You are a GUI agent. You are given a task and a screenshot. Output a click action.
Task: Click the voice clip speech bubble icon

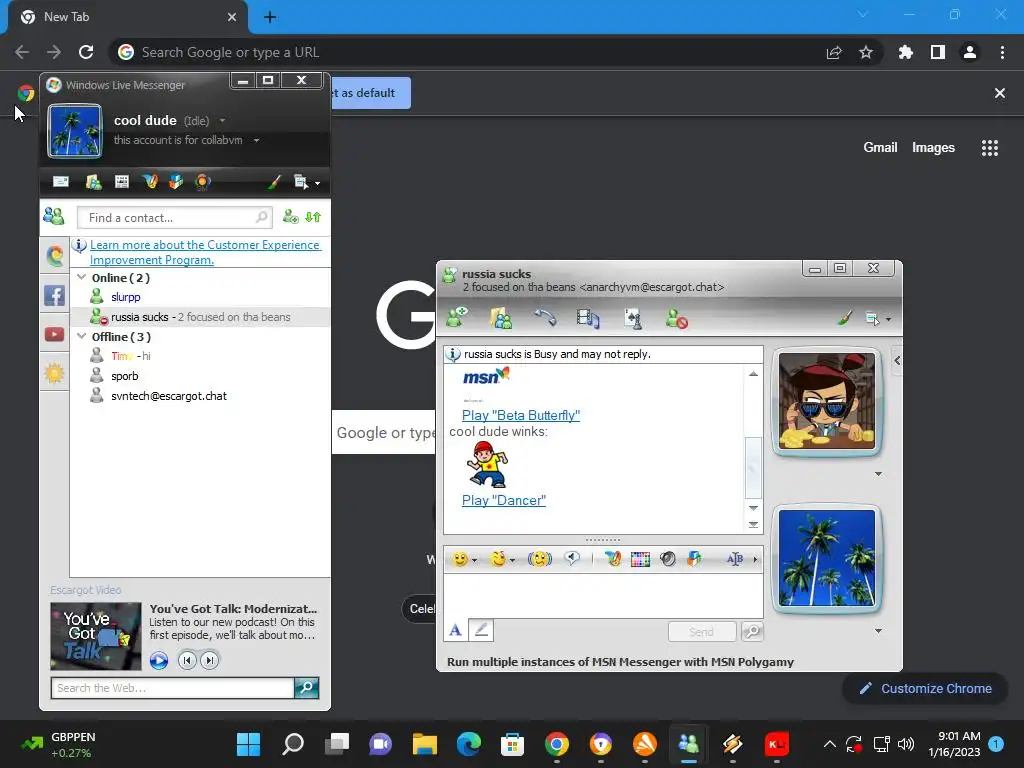(572, 558)
